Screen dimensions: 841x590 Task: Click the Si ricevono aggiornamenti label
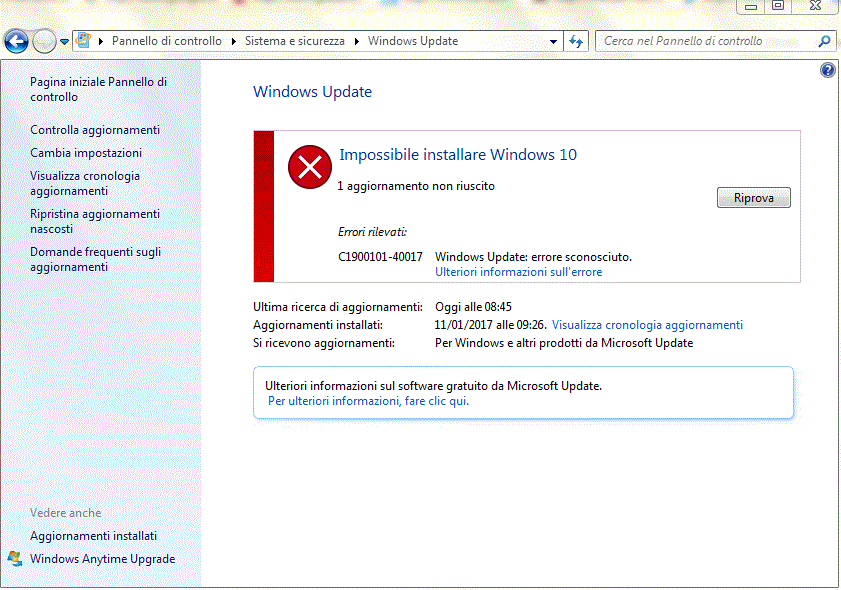pyautogui.click(x=324, y=343)
